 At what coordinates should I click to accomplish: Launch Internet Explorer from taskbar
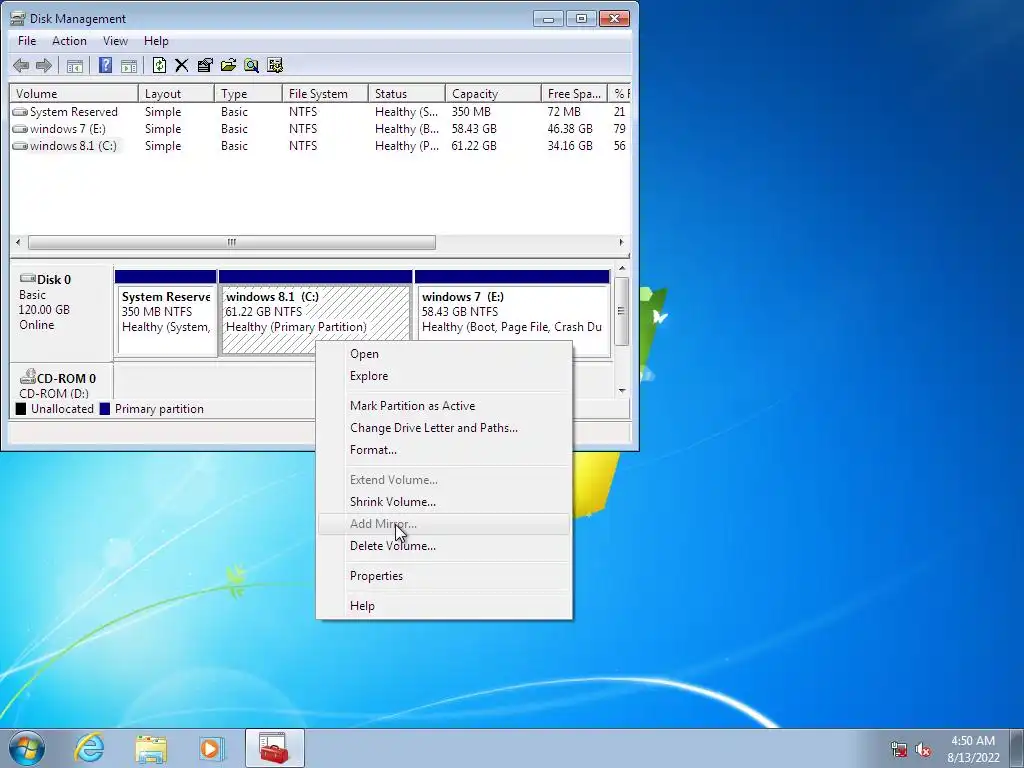tap(89, 748)
